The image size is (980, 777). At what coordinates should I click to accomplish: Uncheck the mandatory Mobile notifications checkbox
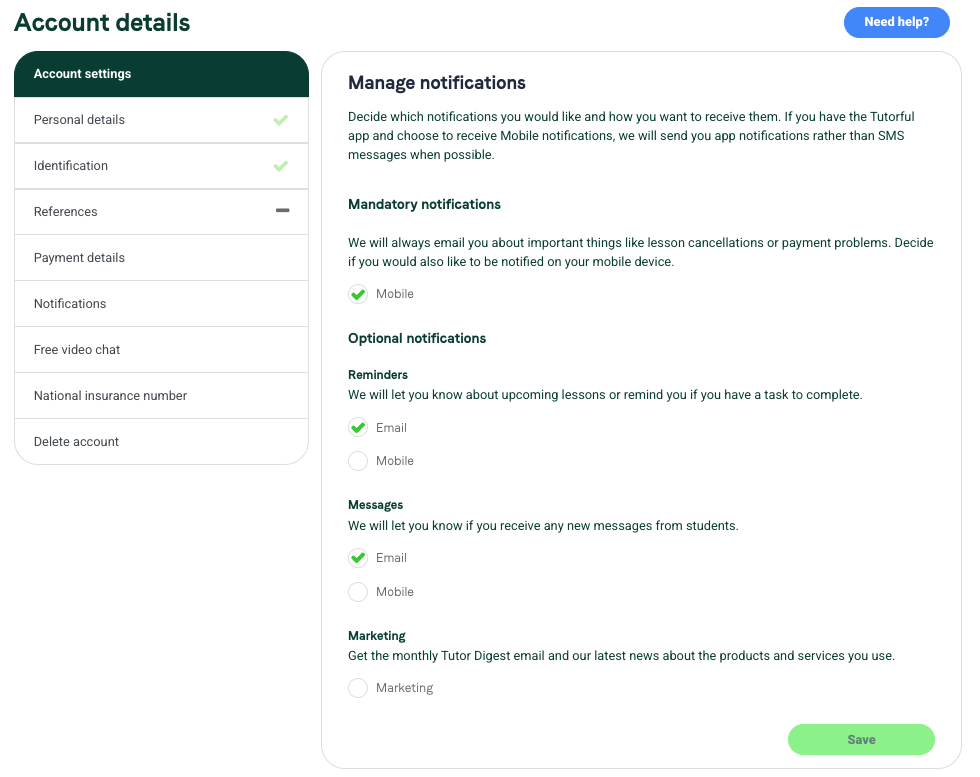358,294
